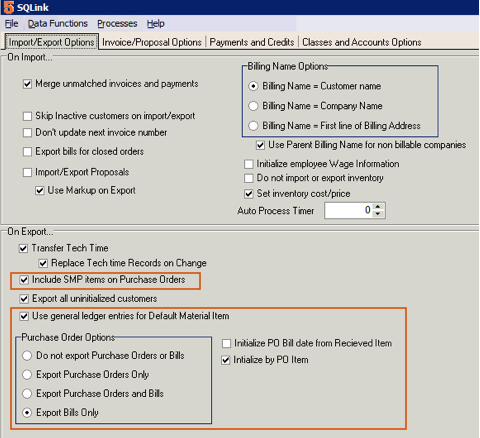Select Billing Name = Customer name radio
The image size is (480, 438).
coord(253,86)
